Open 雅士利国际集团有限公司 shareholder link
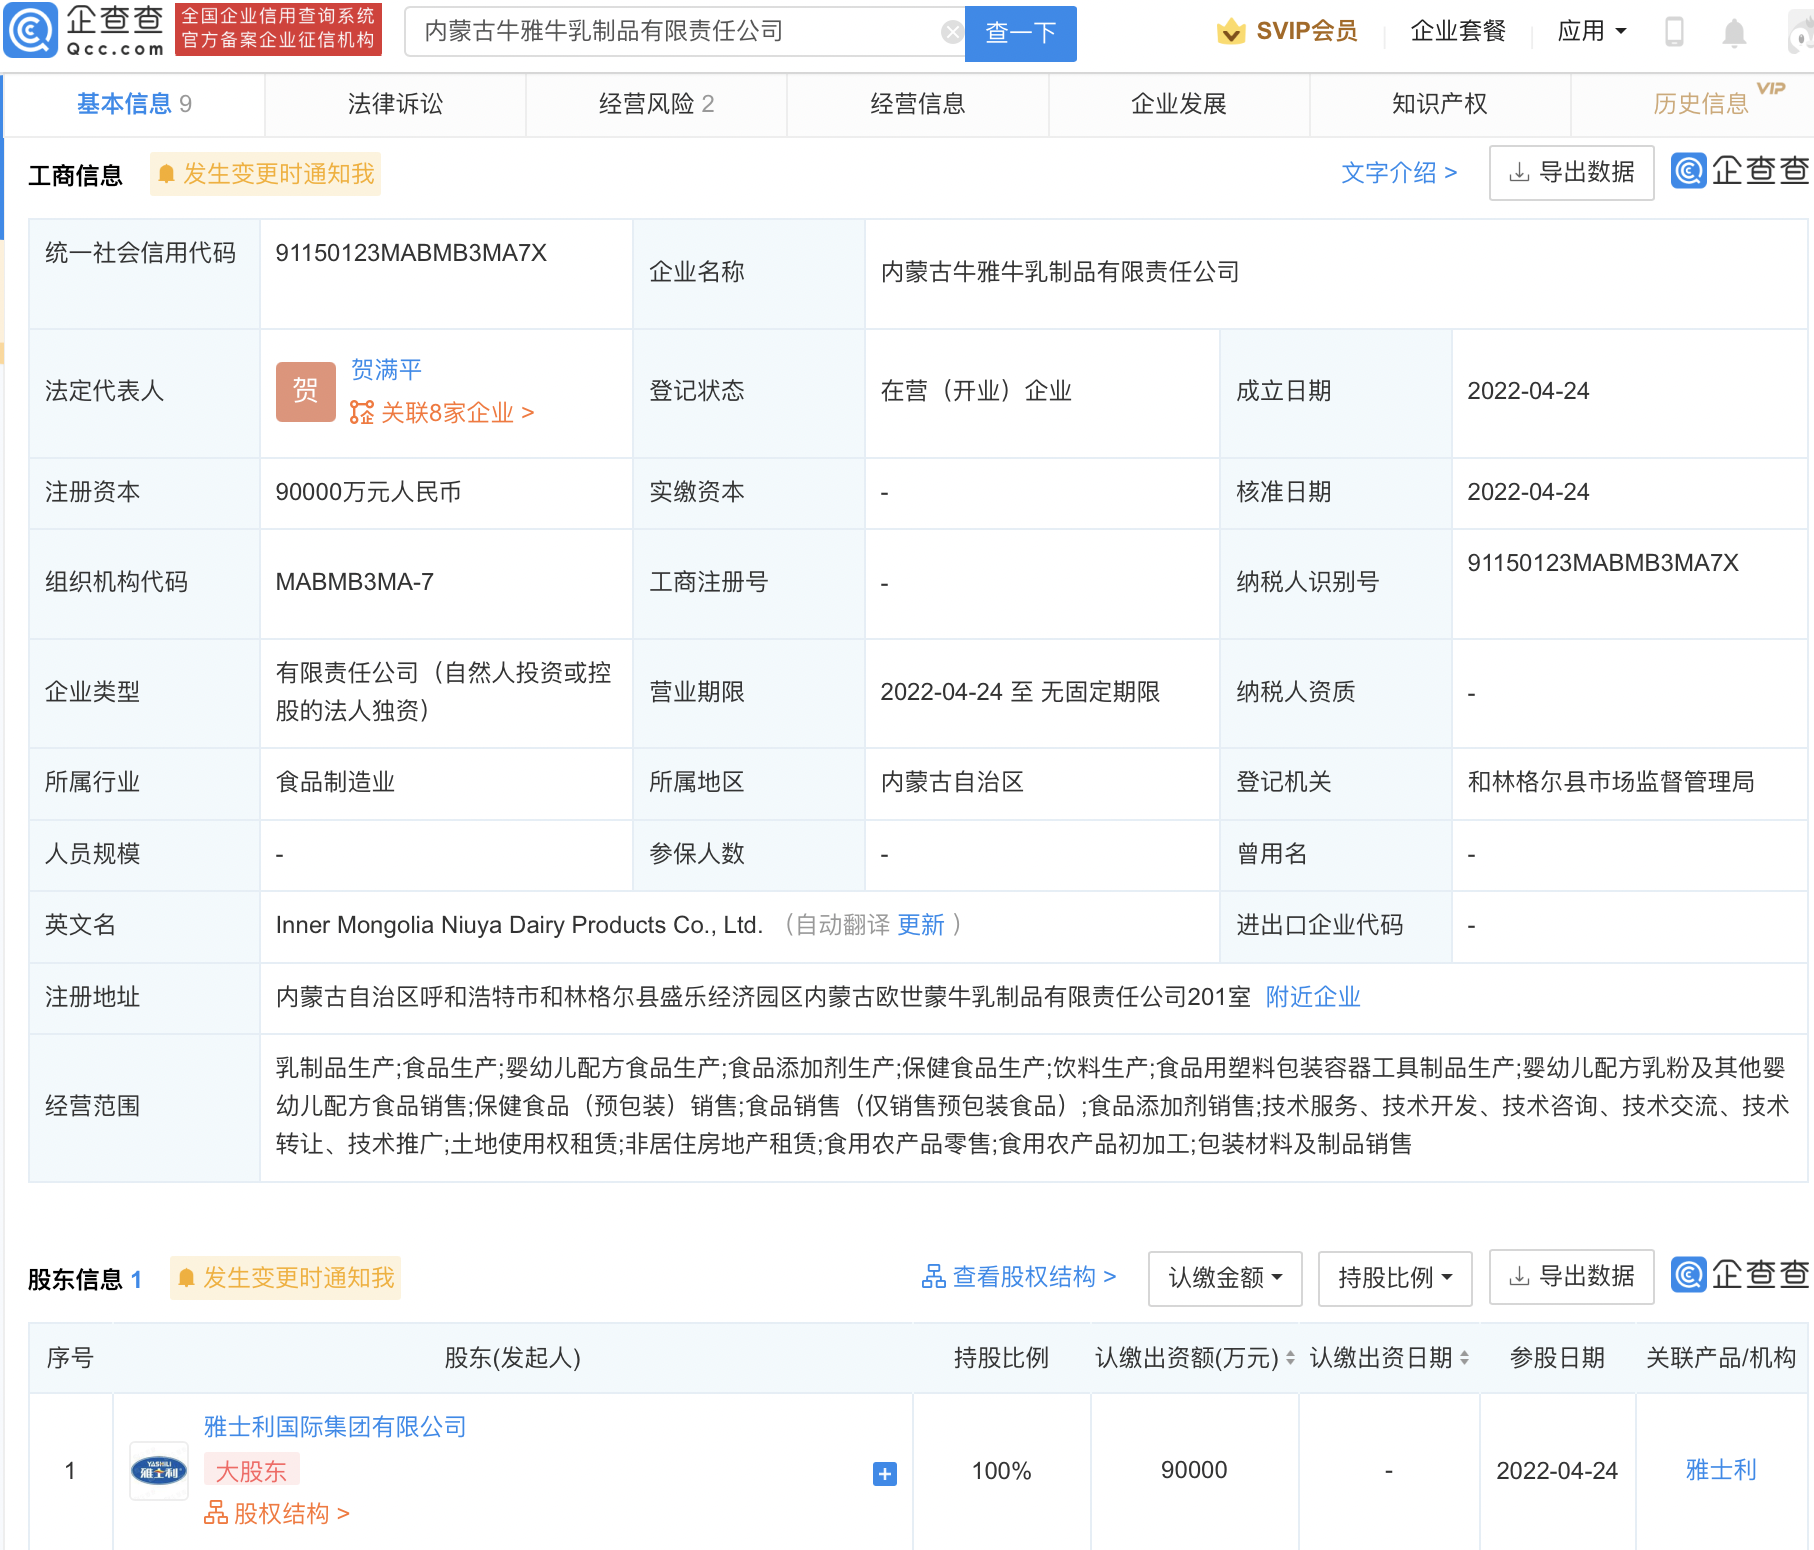 [x=335, y=1427]
